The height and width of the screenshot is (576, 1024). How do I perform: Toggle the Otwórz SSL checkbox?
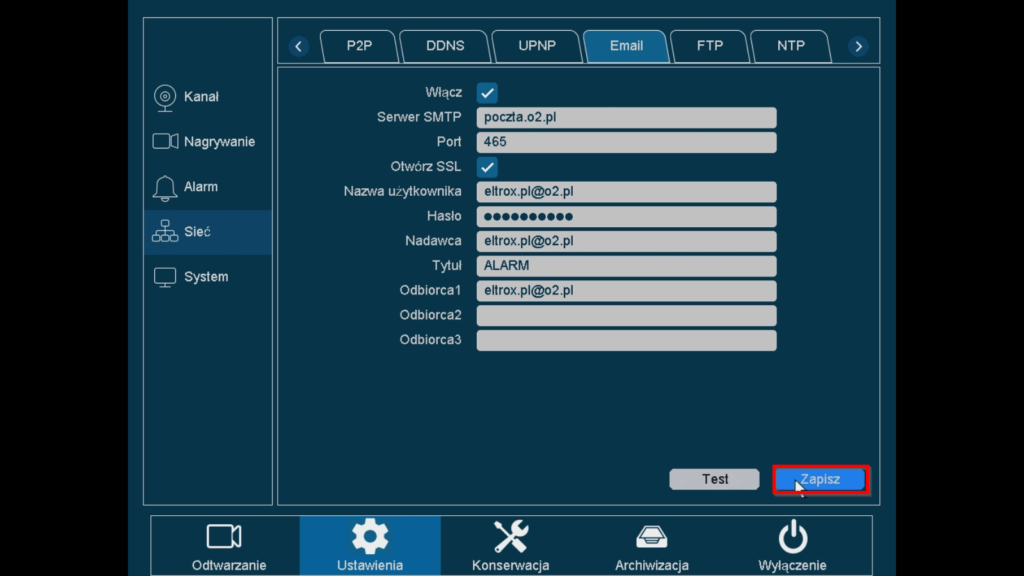pos(487,167)
